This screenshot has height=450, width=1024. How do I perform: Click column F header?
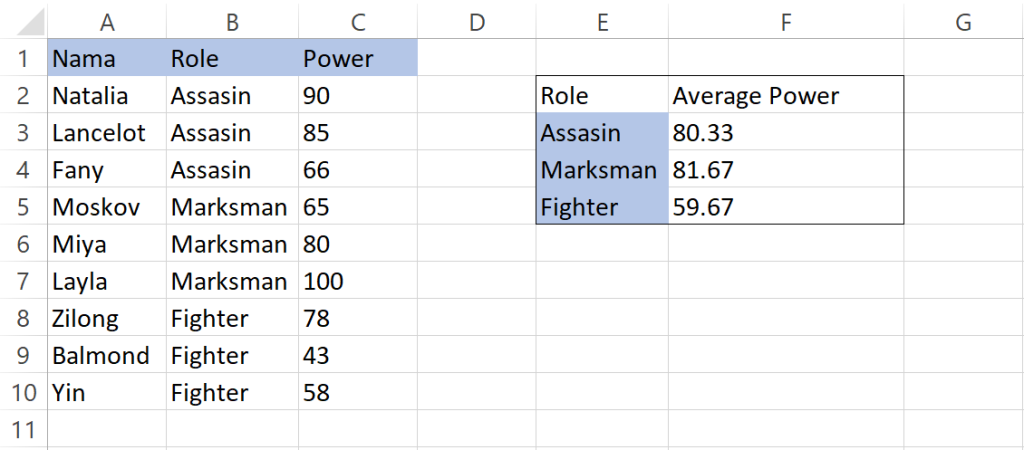click(x=786, y=22)
